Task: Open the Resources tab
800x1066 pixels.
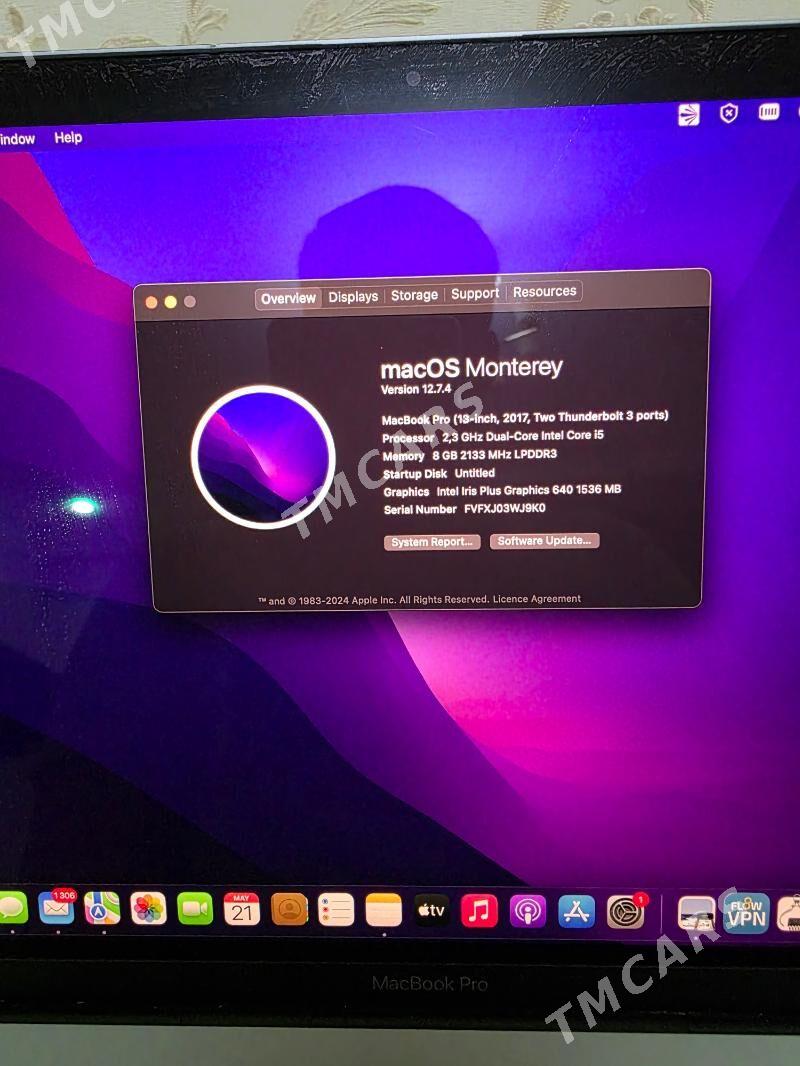Action: 544,292
